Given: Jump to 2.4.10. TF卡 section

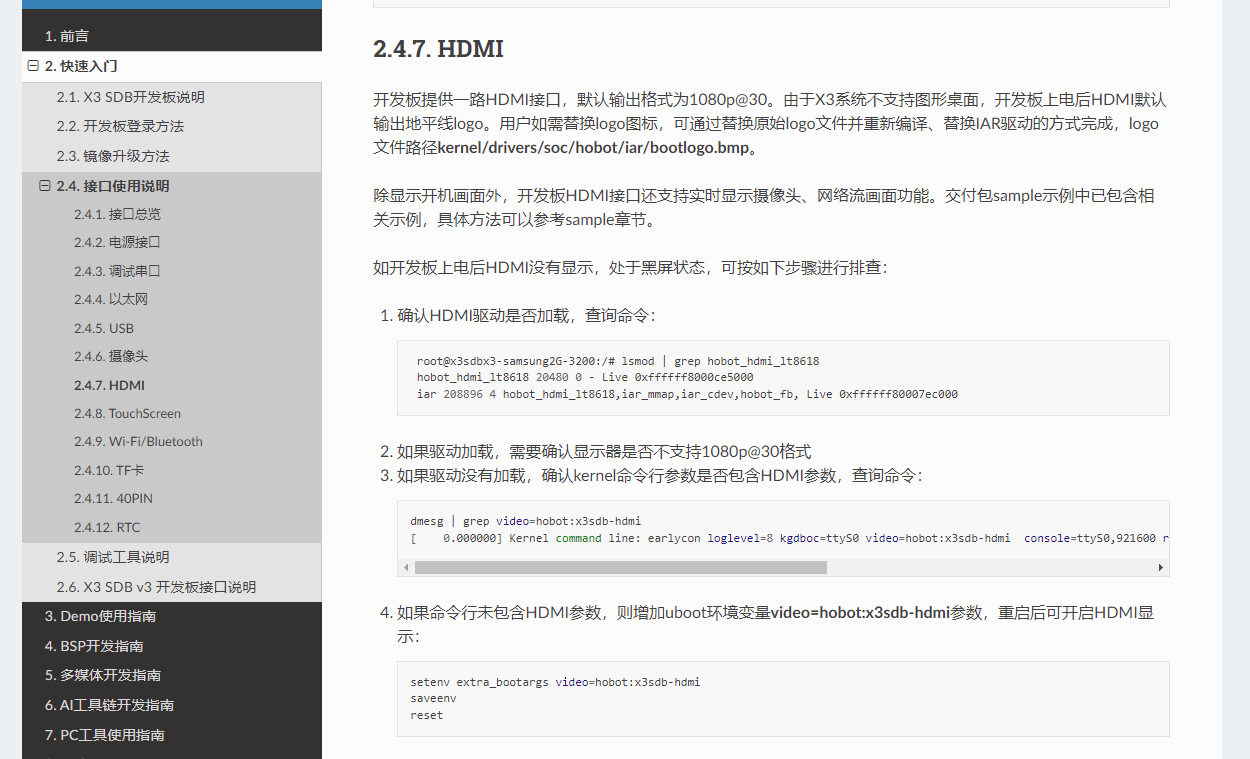Looking at the screenshot, I should point(109,470).
